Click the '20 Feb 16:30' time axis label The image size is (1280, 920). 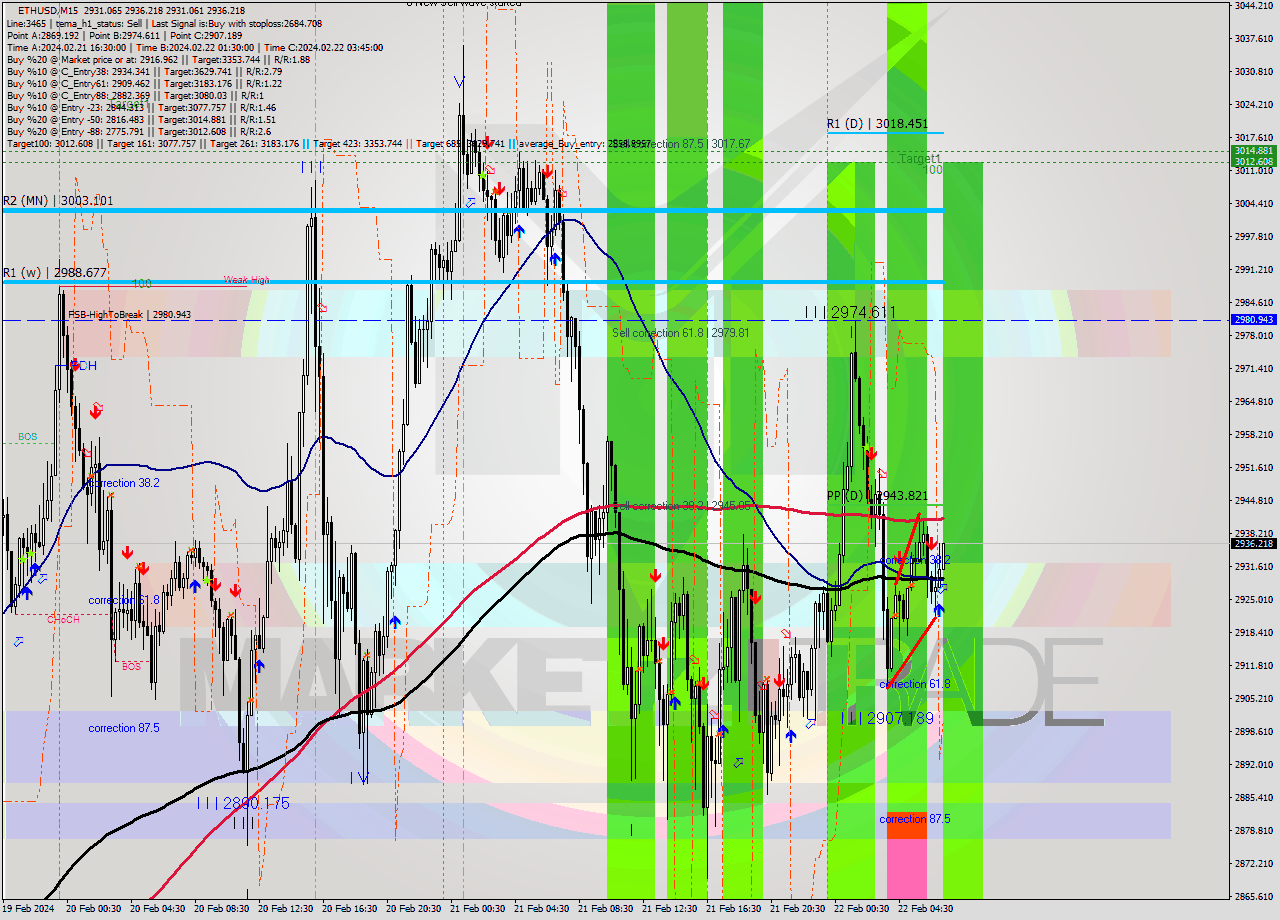[x=349, y=909]
